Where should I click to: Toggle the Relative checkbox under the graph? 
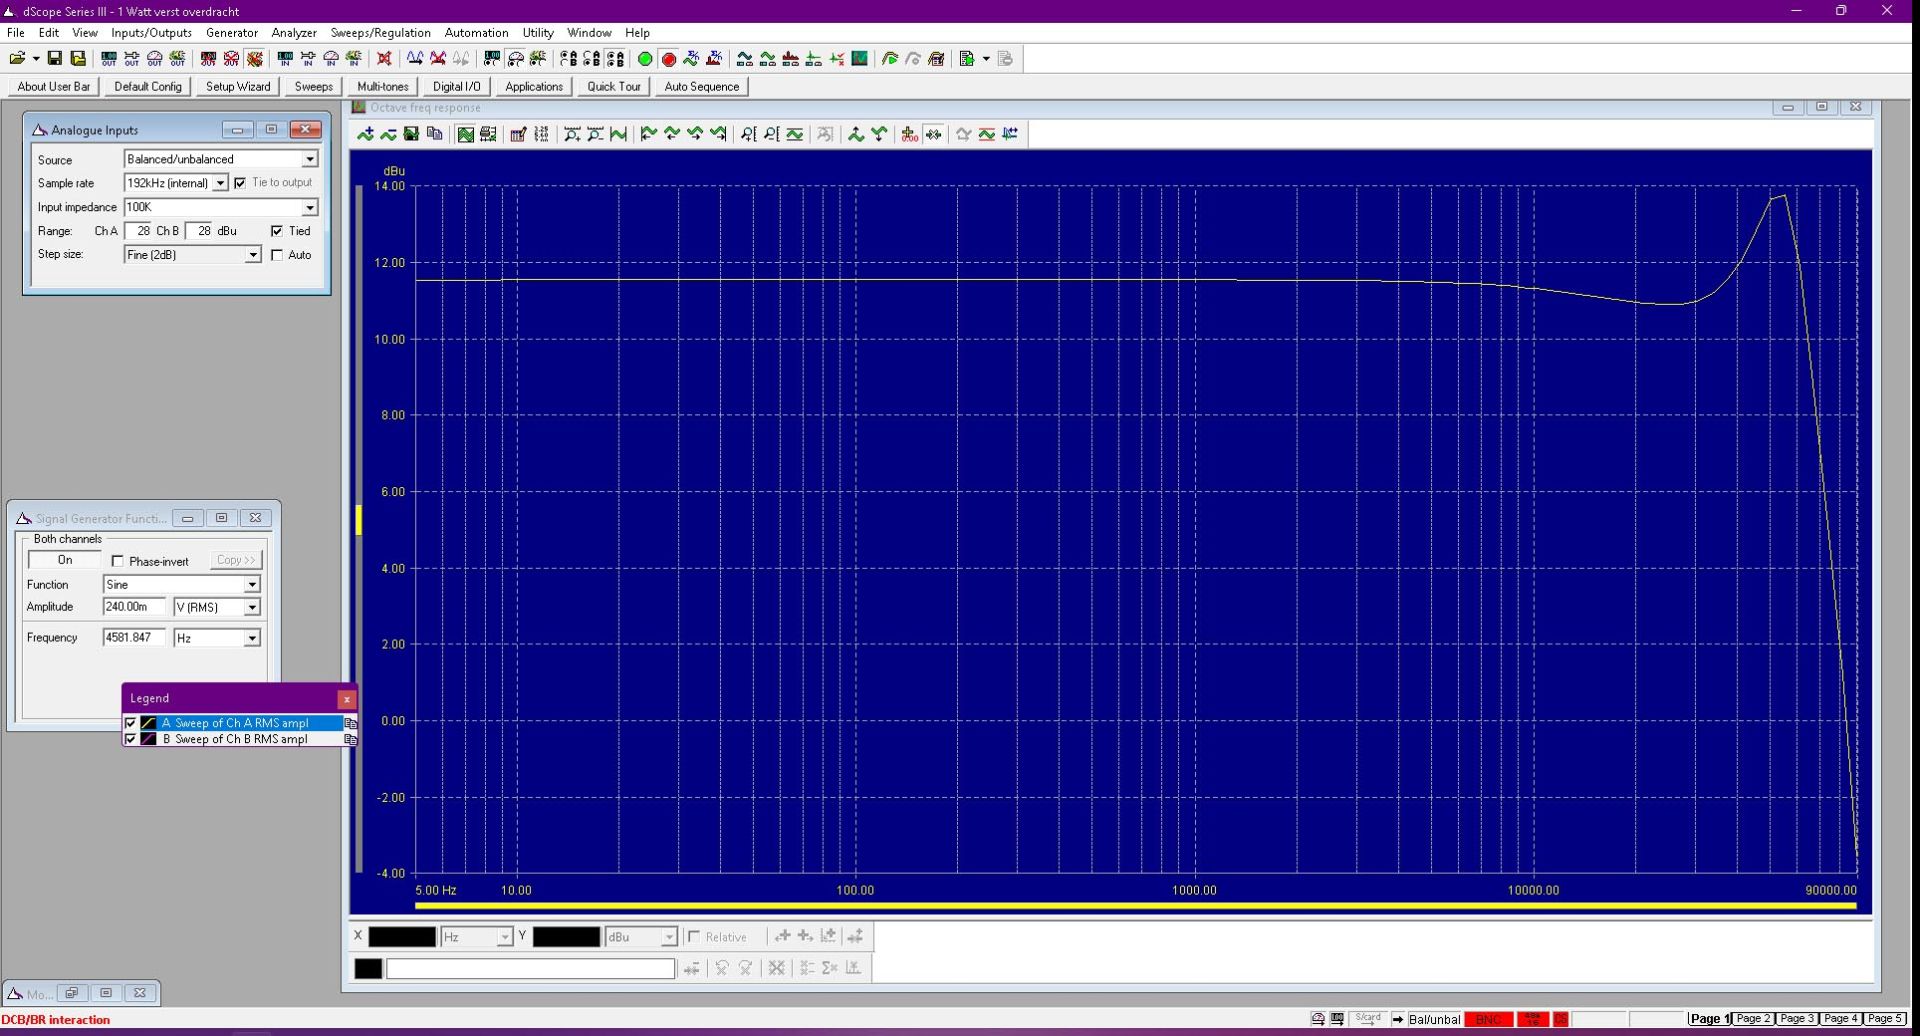coord(694,937)
